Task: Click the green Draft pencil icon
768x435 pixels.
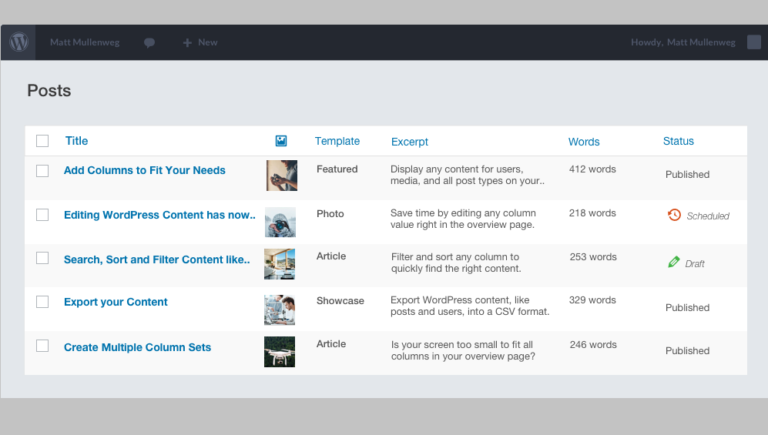Action: [x=674, y=263]
